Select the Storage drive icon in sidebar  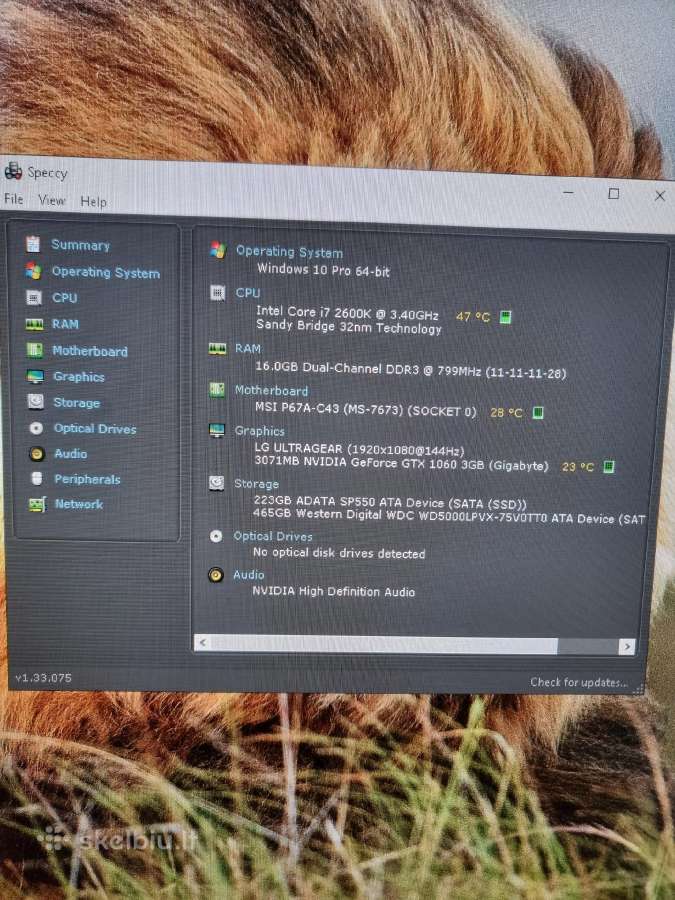(x=36, y=402)
